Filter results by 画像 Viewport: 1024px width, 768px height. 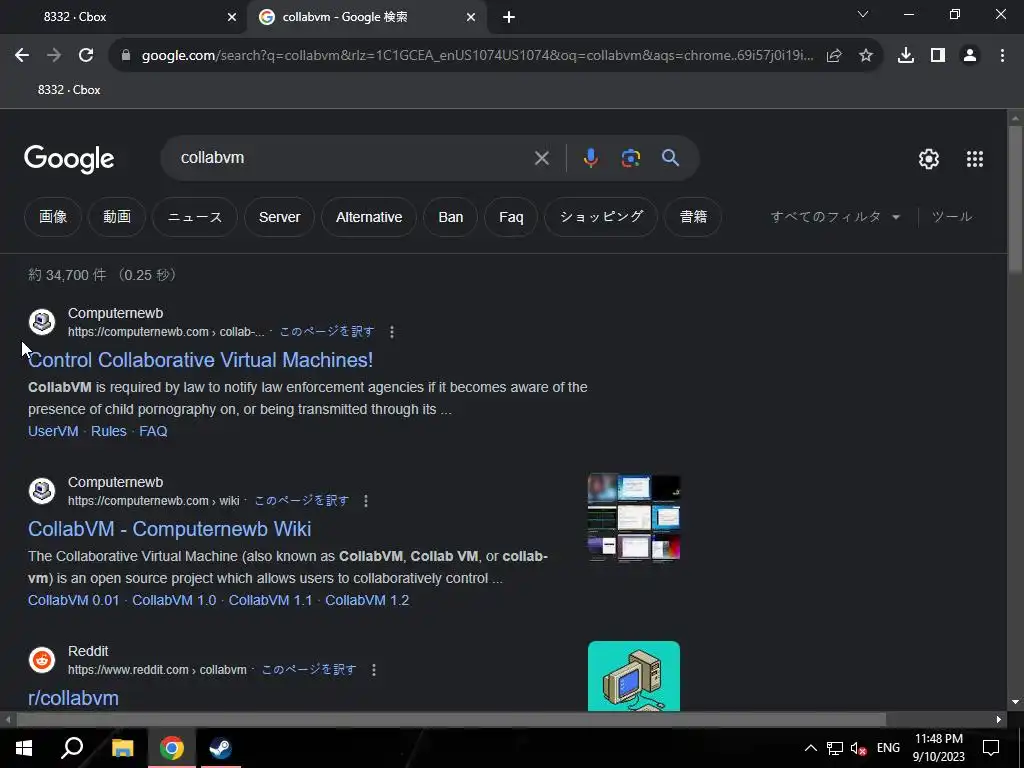click(53, 217)
